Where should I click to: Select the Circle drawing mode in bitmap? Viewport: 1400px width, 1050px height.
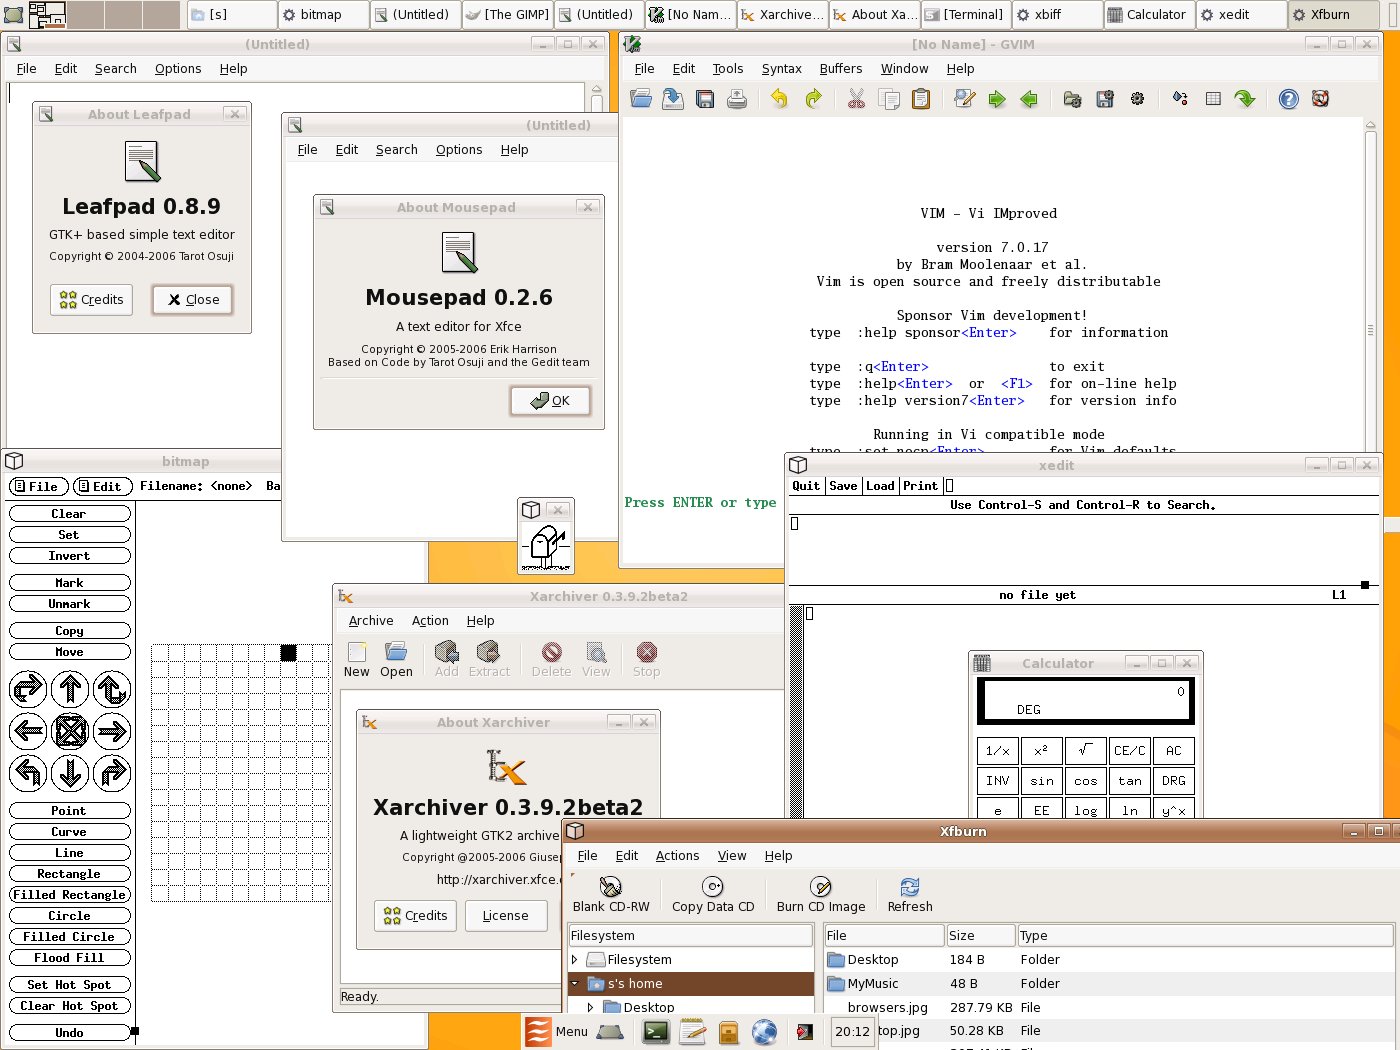point(70,916)
